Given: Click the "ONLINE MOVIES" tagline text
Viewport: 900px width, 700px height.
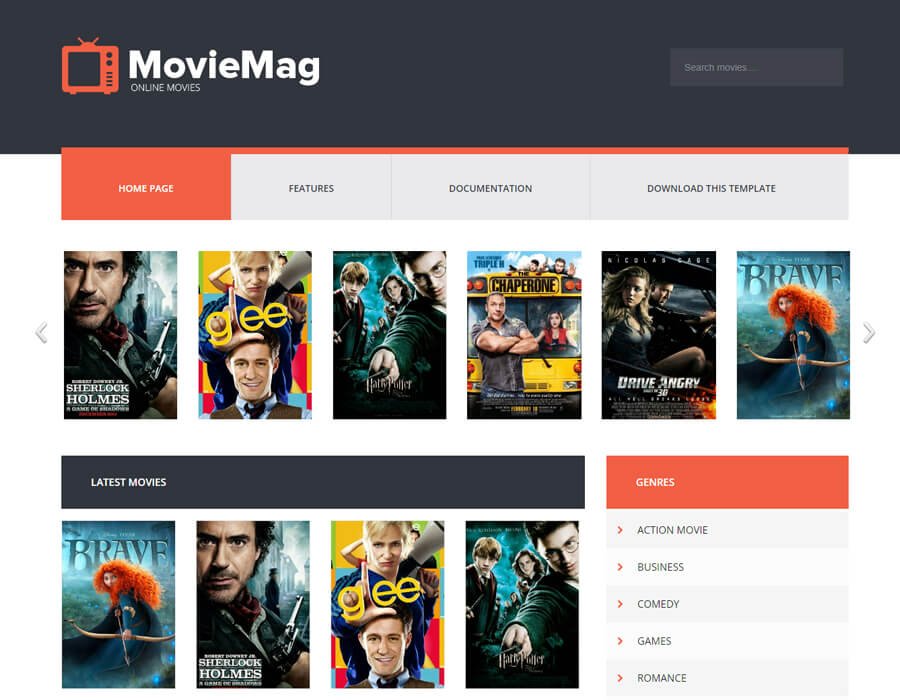Looking at the screenshot, I should pyautogui.click(x=165, y=88).
